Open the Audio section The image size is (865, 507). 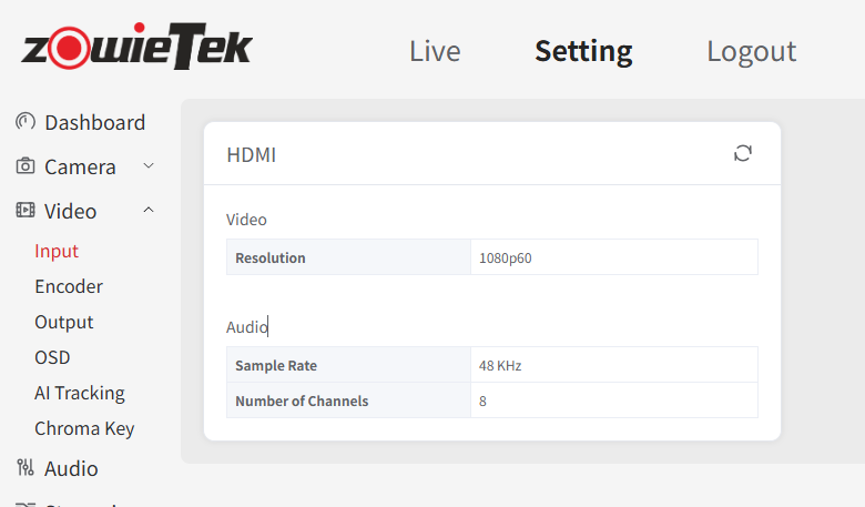point(71,468)
